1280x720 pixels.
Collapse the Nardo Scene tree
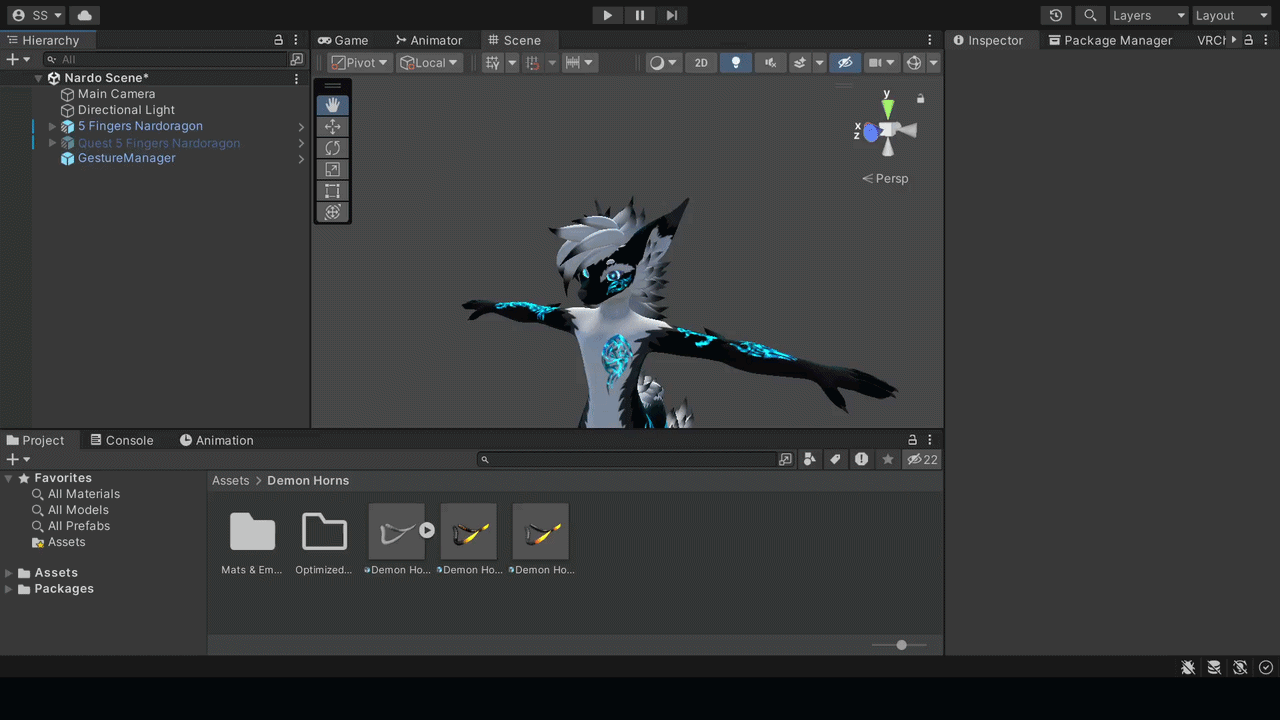pyautogui.click(x=39, y=78)
